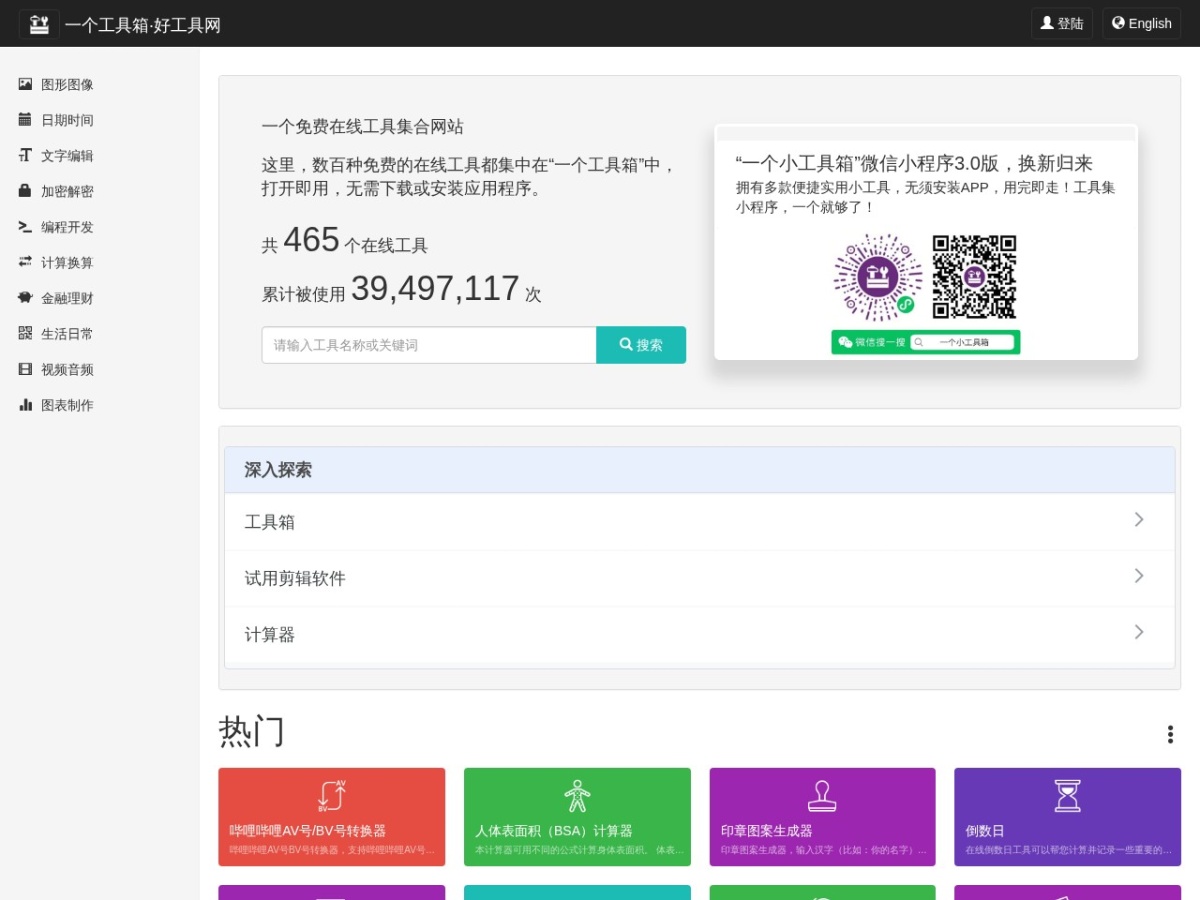Switch language with the English button
The image size is (1200, 900).
click(x=1142, y=23)
